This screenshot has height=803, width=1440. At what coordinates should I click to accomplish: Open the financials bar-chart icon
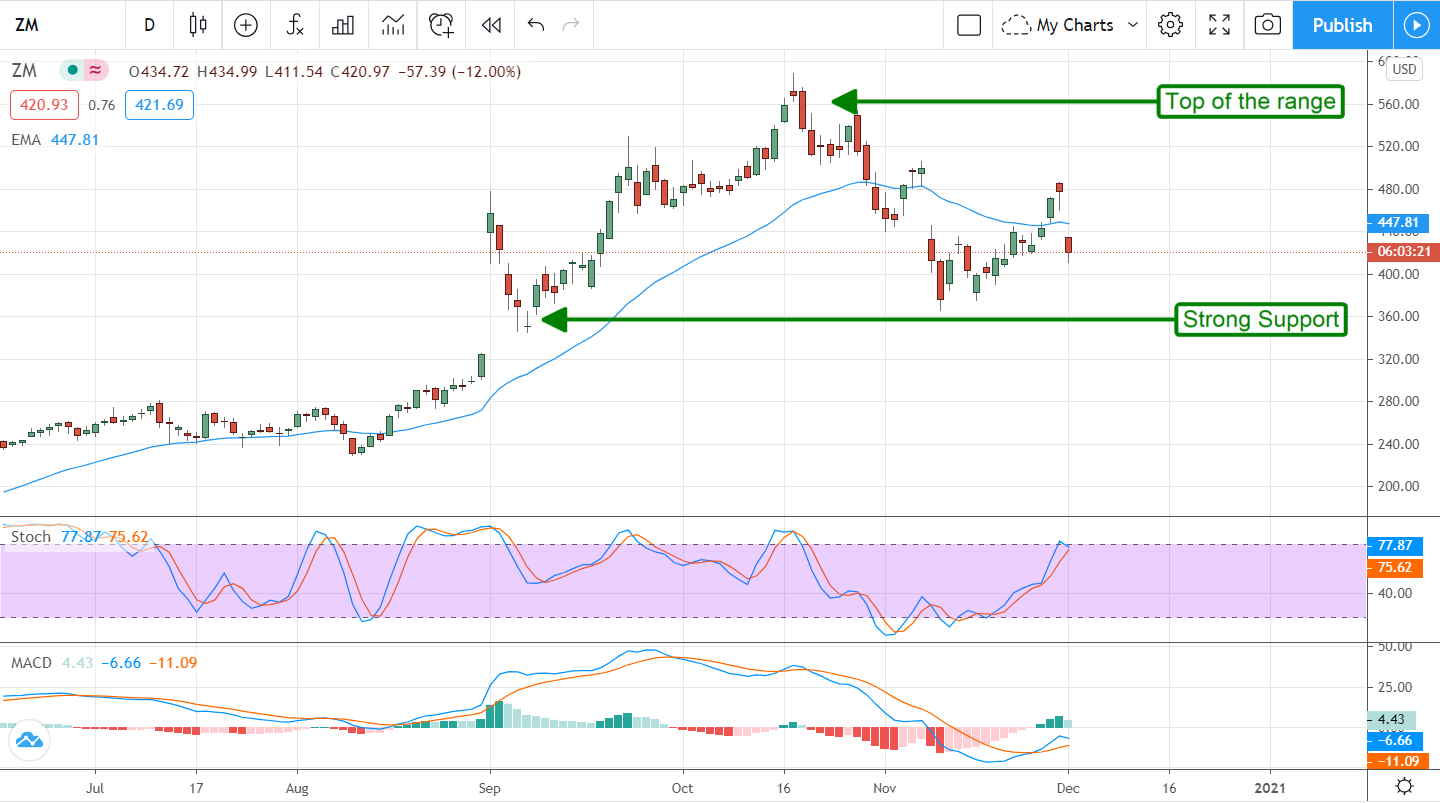click(343, 25)
